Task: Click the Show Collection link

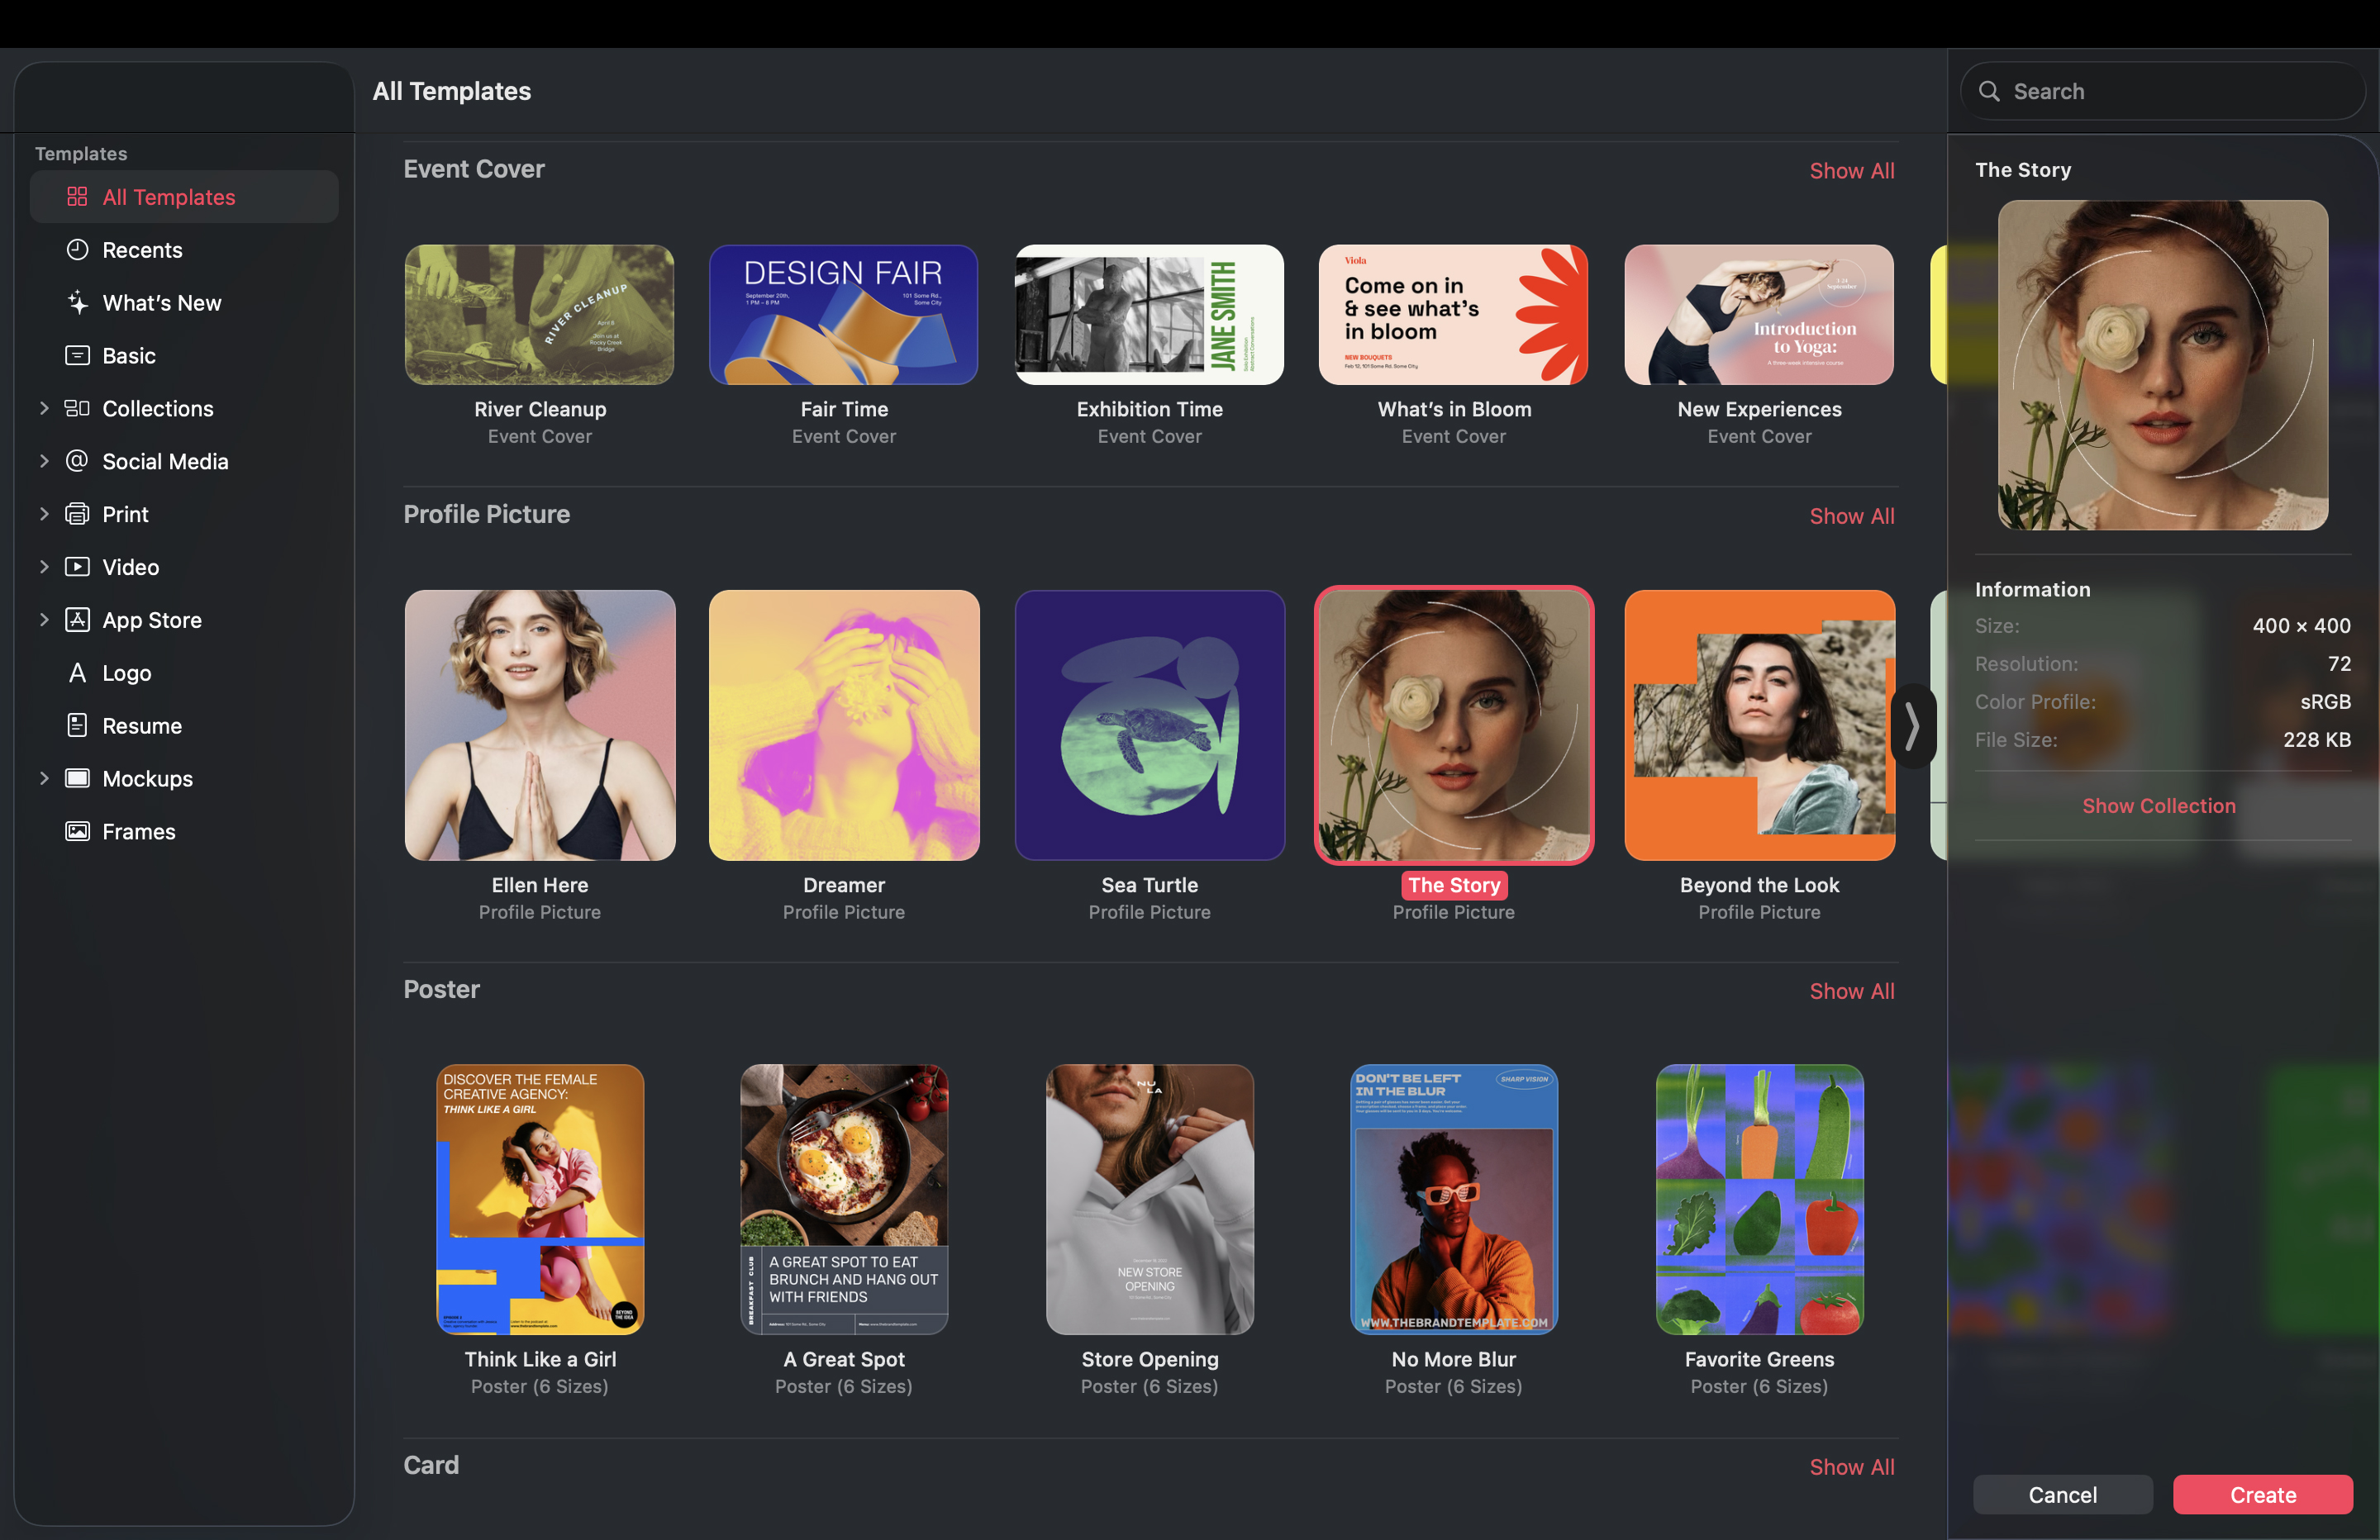Action: pos(2159,805)
